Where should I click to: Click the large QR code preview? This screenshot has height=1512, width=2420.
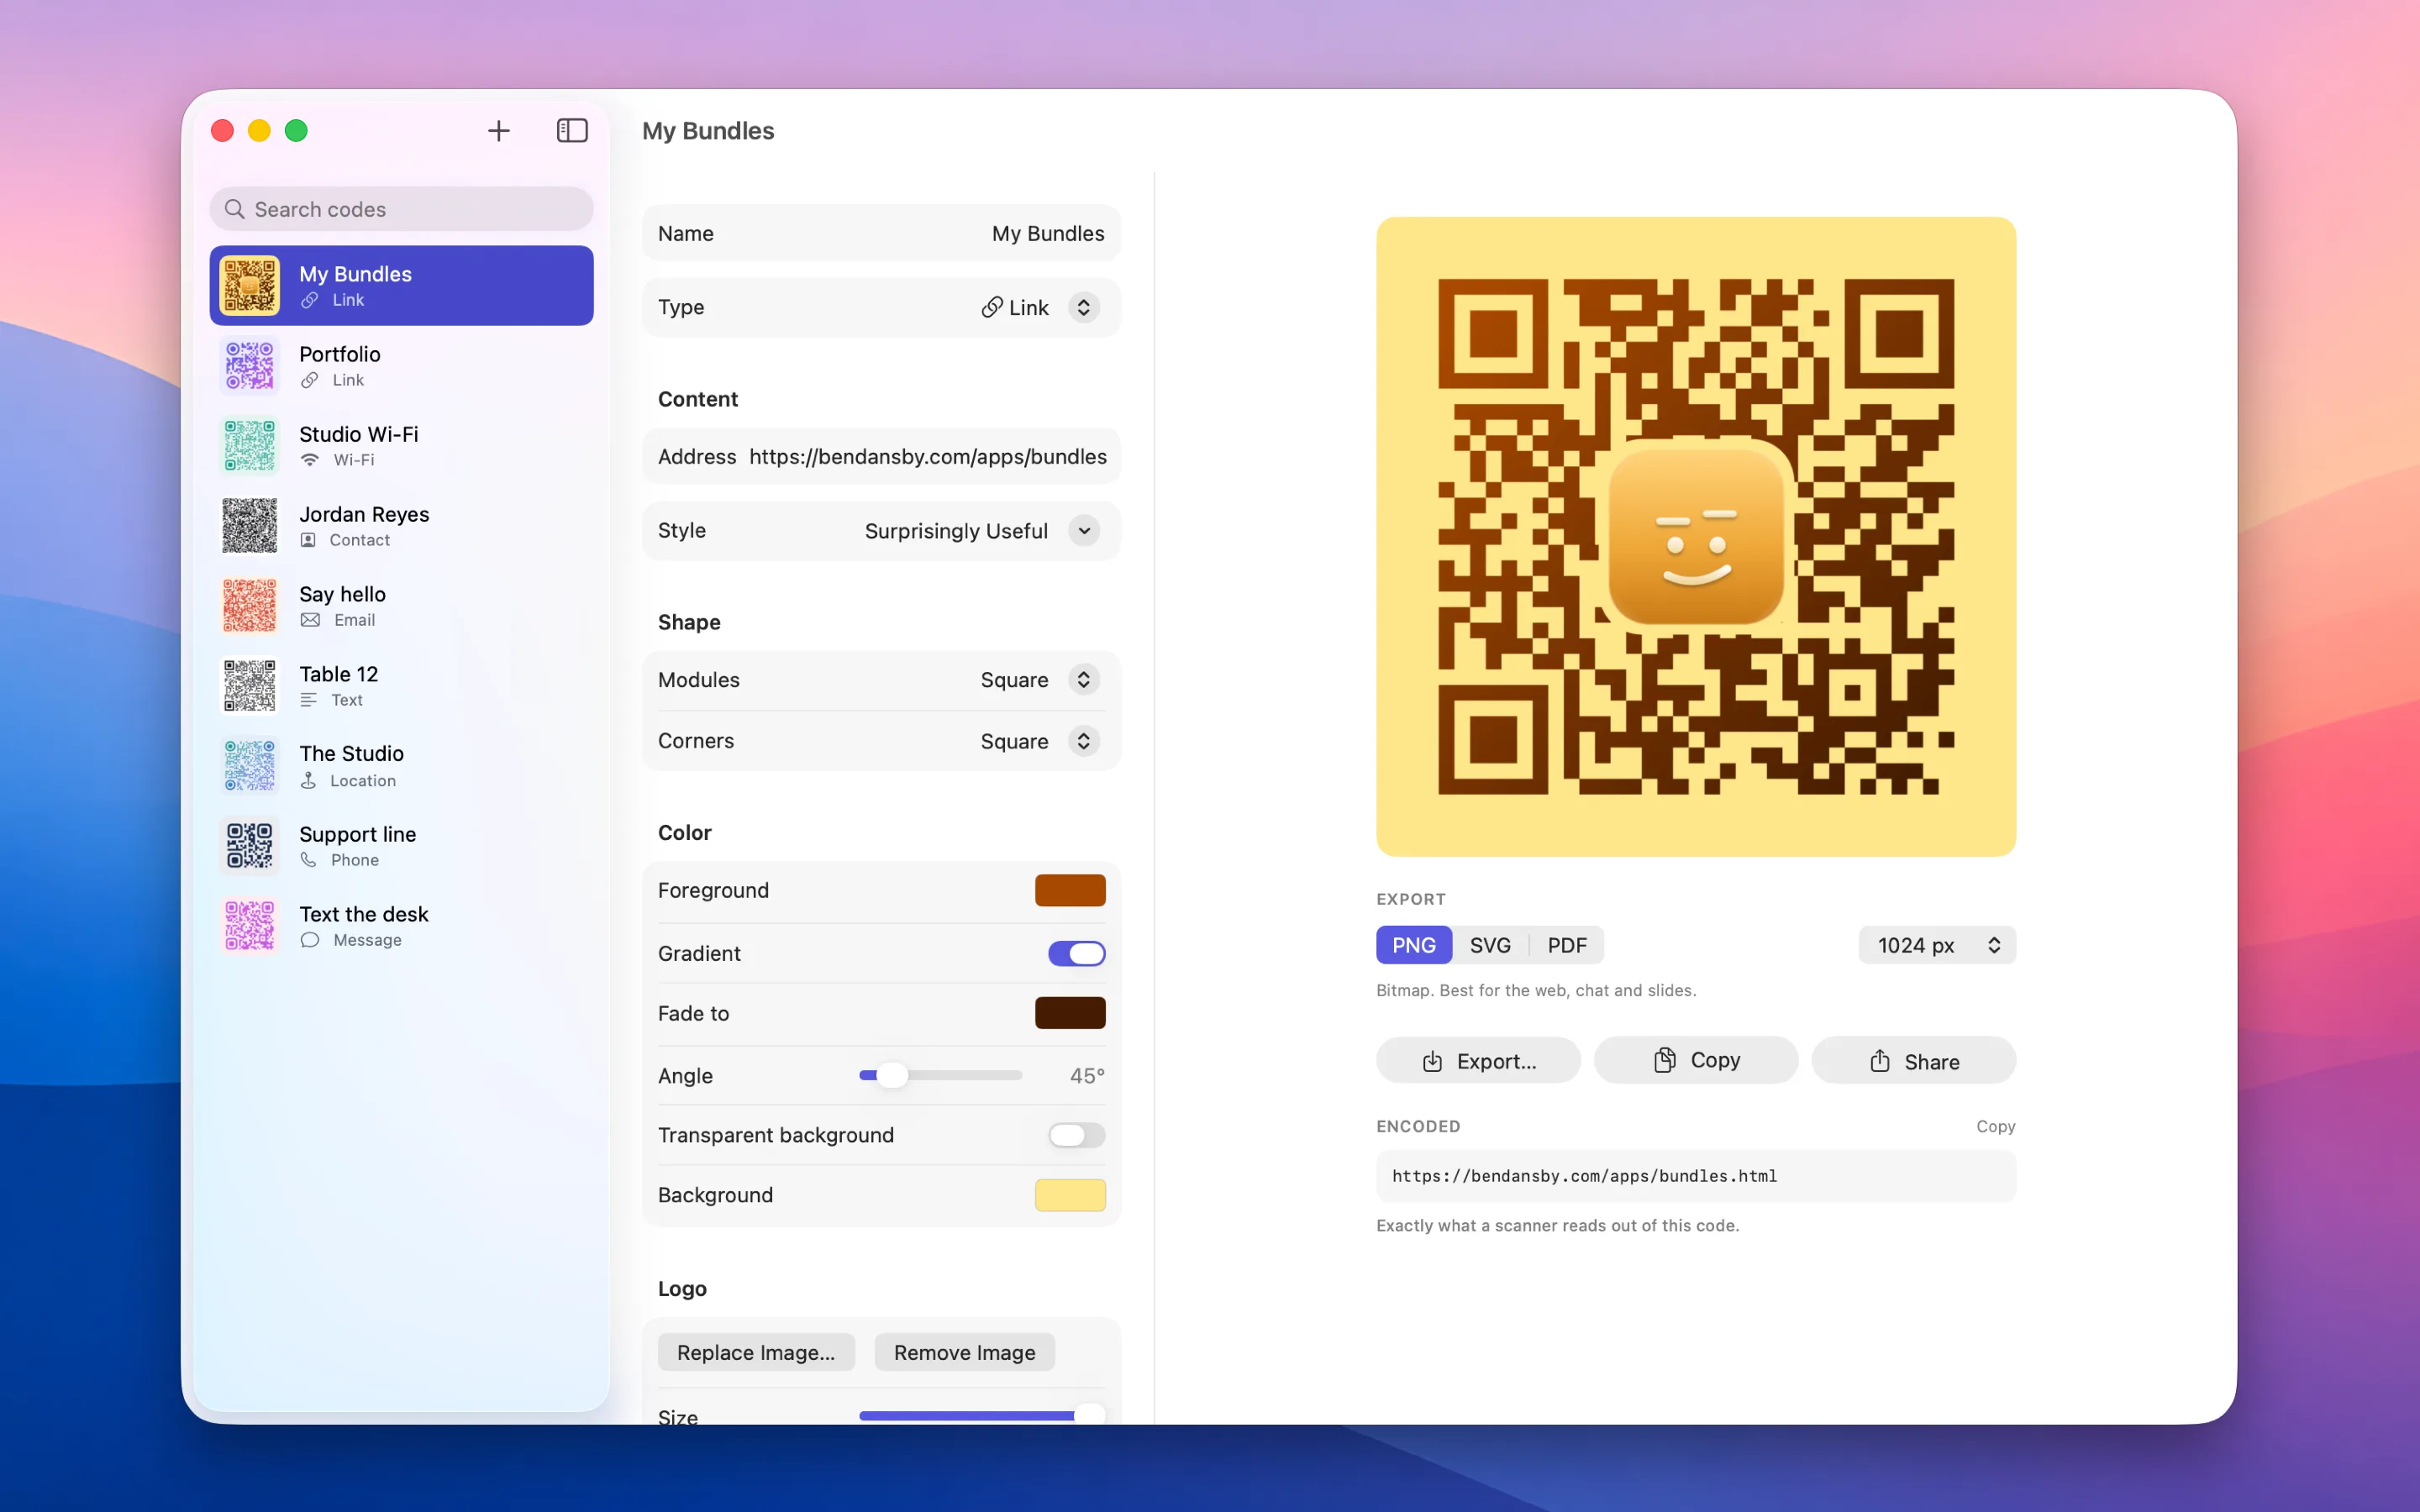click(x=1696, y=536)
